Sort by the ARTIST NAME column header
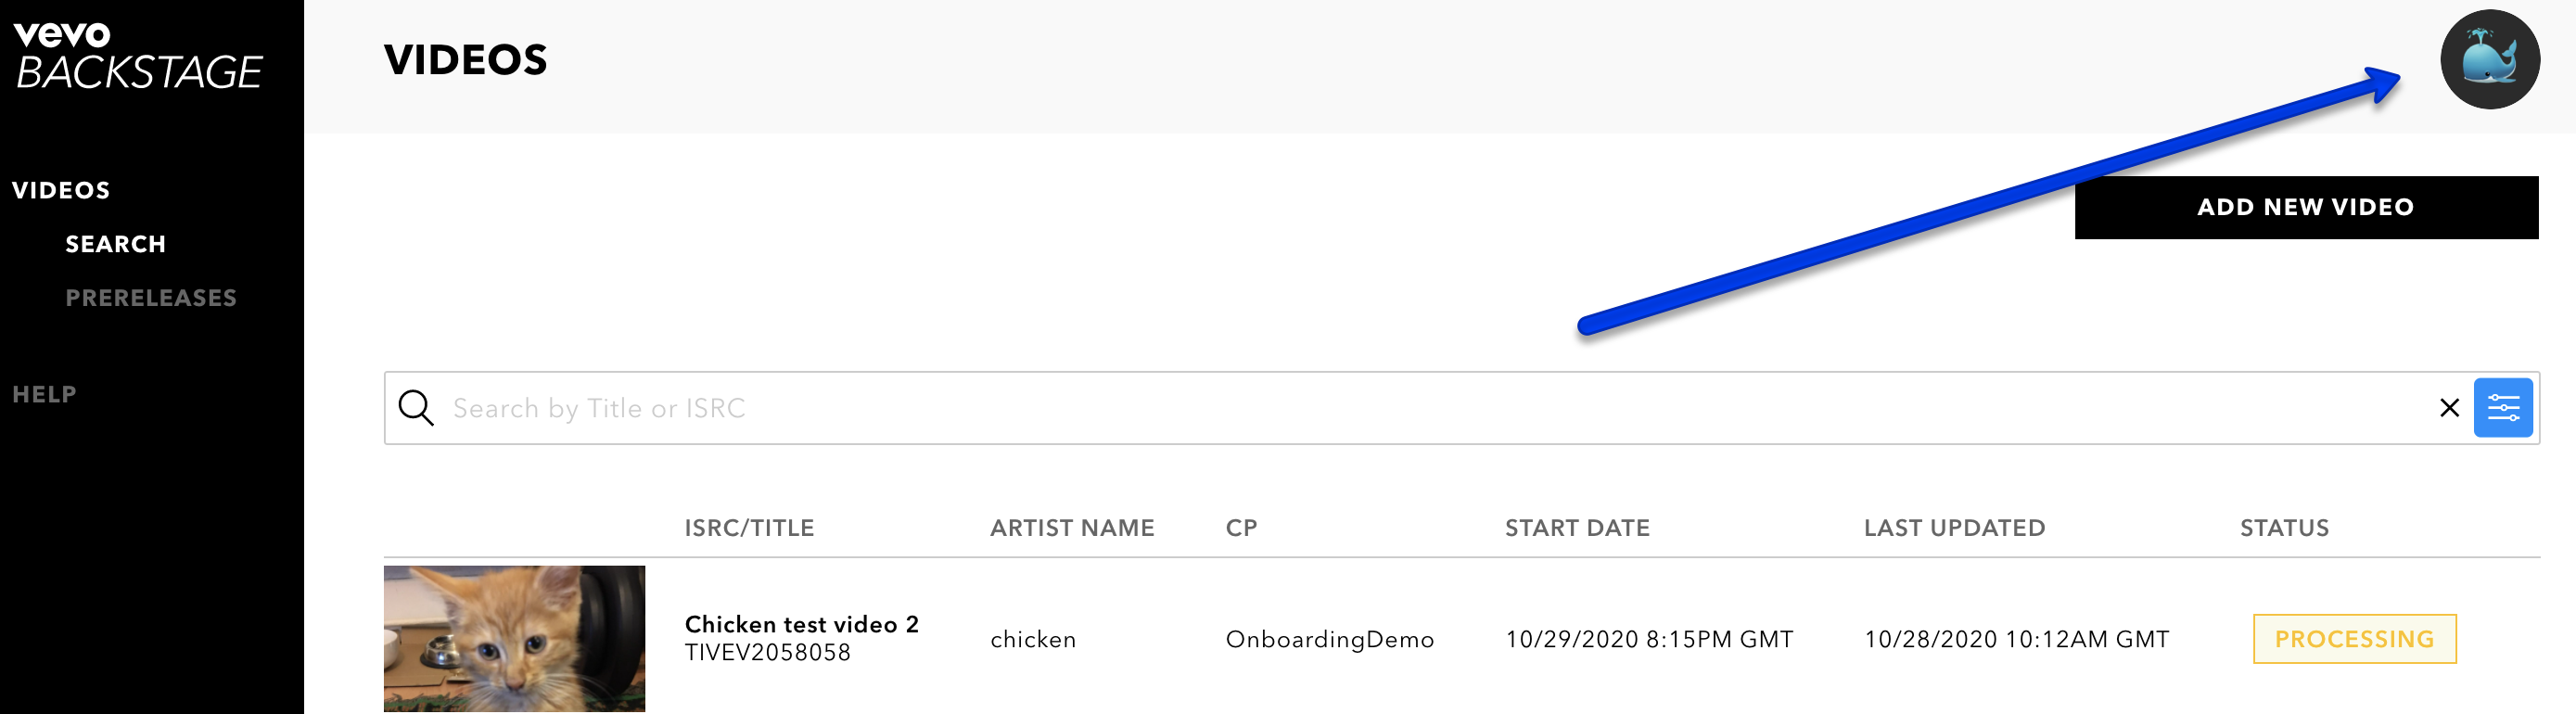Viewport: 2576px width, 714px height. click(x=1072, y=528)
